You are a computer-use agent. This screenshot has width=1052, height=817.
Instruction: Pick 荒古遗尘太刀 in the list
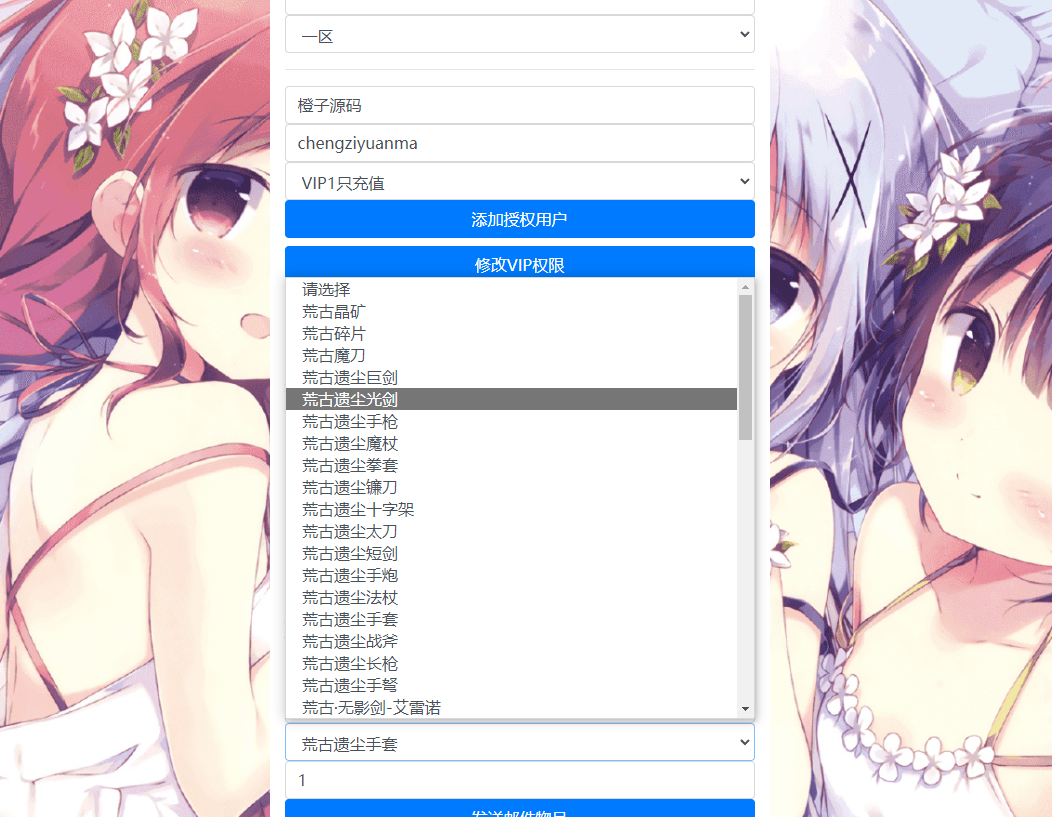tap(510, 531)
